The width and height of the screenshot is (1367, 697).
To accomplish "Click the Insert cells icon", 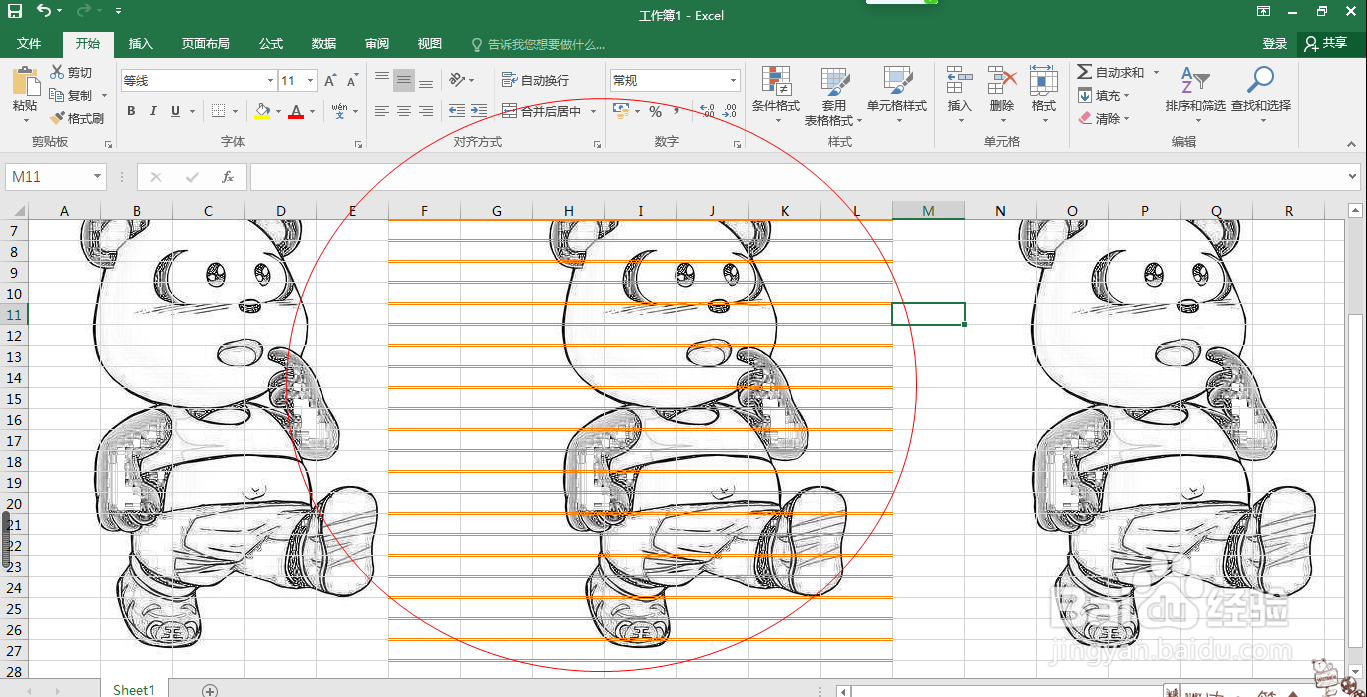I will (x=960, y=82).
